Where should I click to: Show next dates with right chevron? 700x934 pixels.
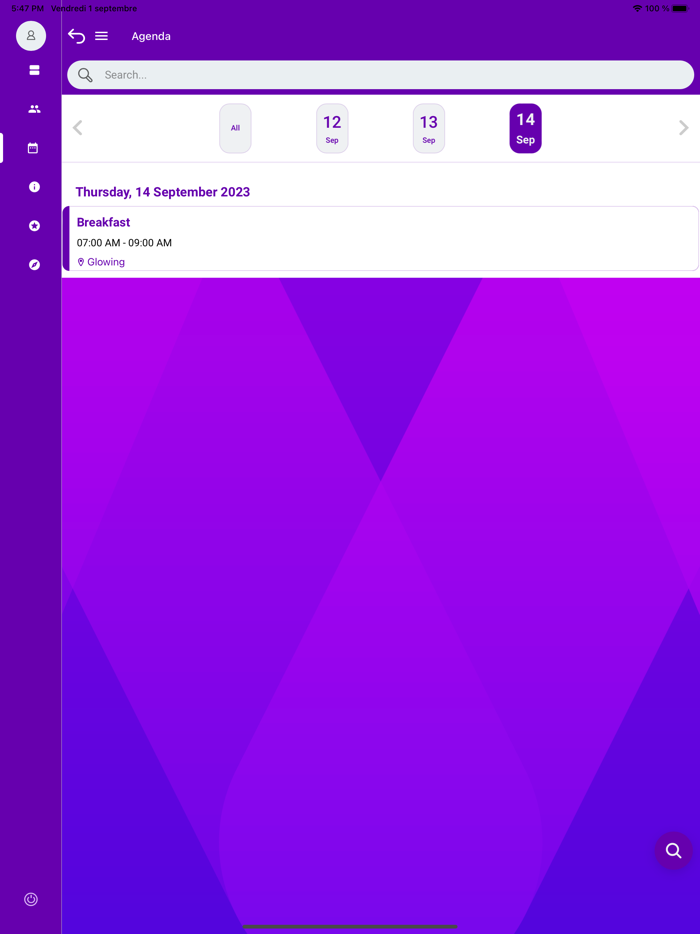684,127
